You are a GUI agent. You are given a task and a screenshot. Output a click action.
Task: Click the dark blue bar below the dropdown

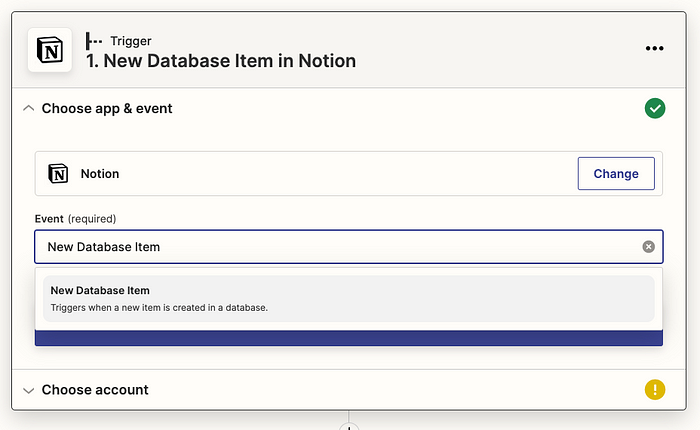click(x=349, y=338)
